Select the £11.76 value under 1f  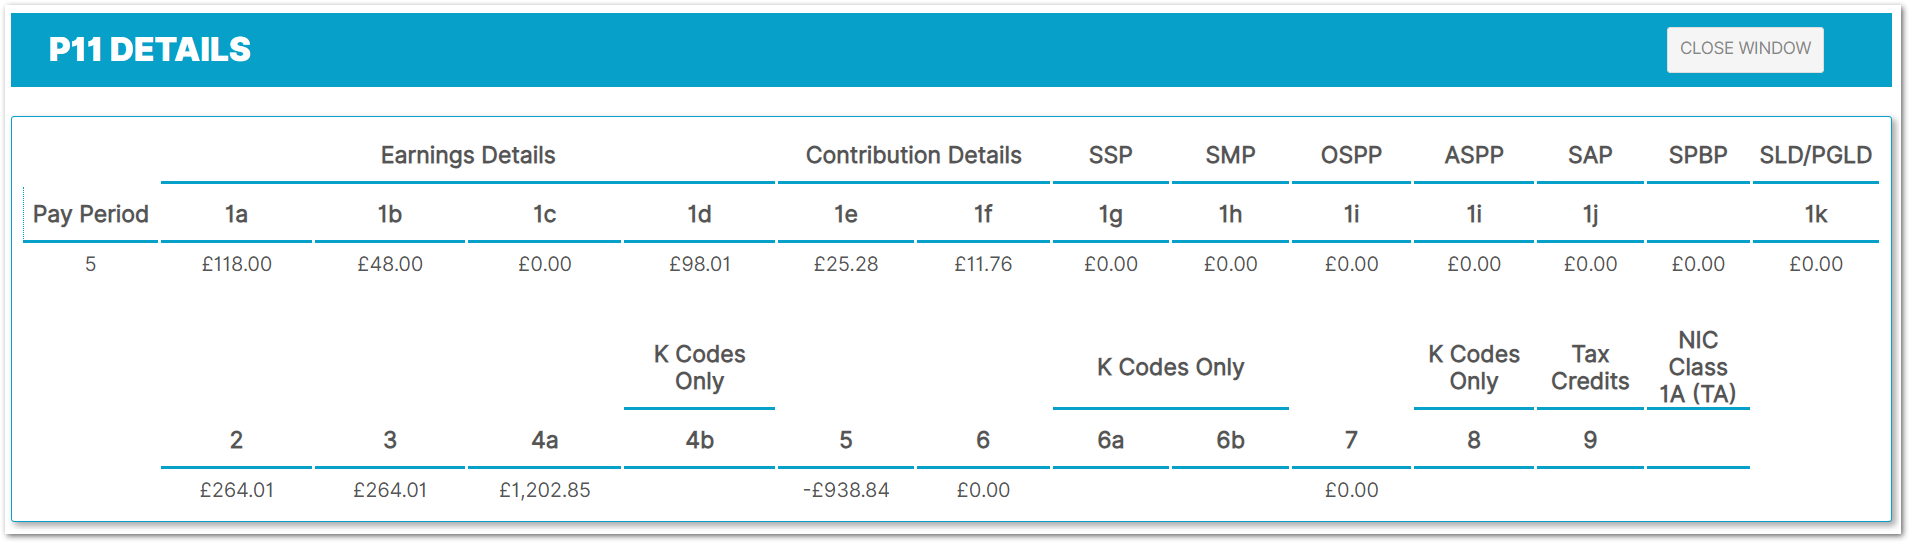tap(982, 264)
